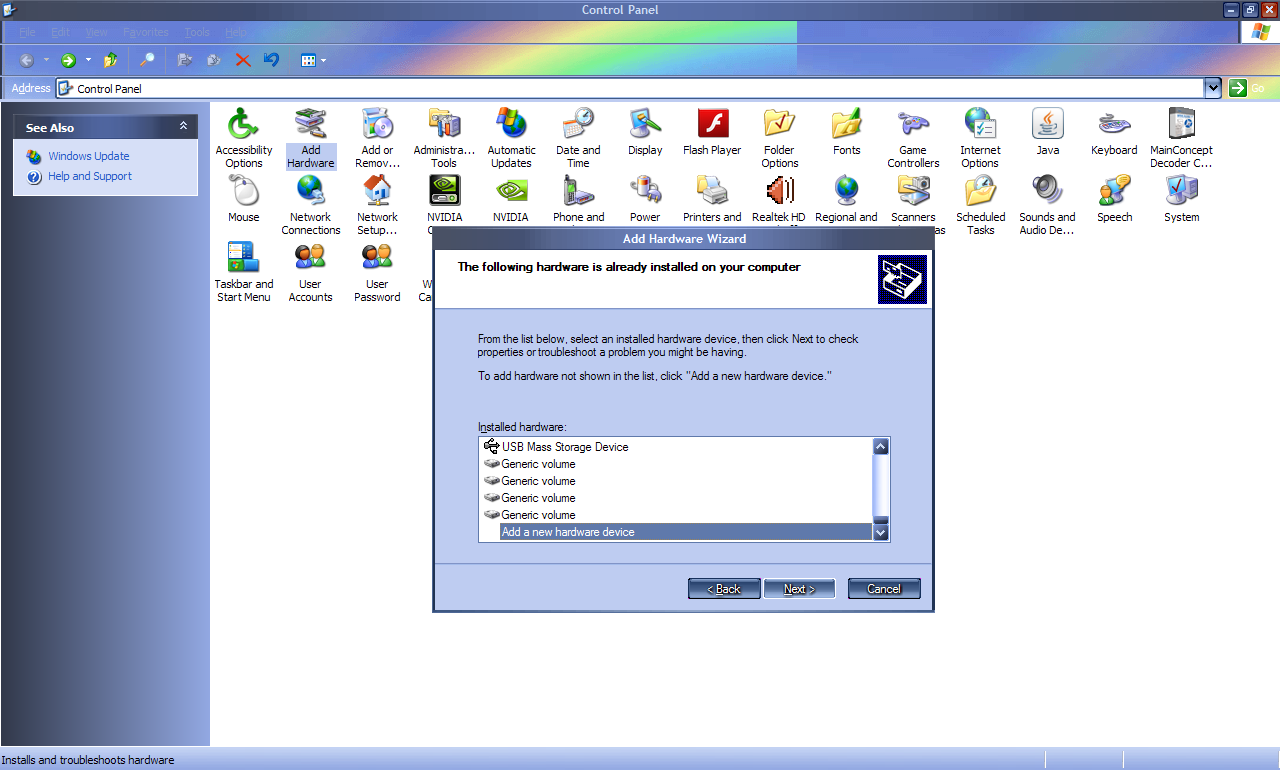Open Mouse settings in Control Panel
Viewport: 1280px width, 770px height.
coord(244,200)
